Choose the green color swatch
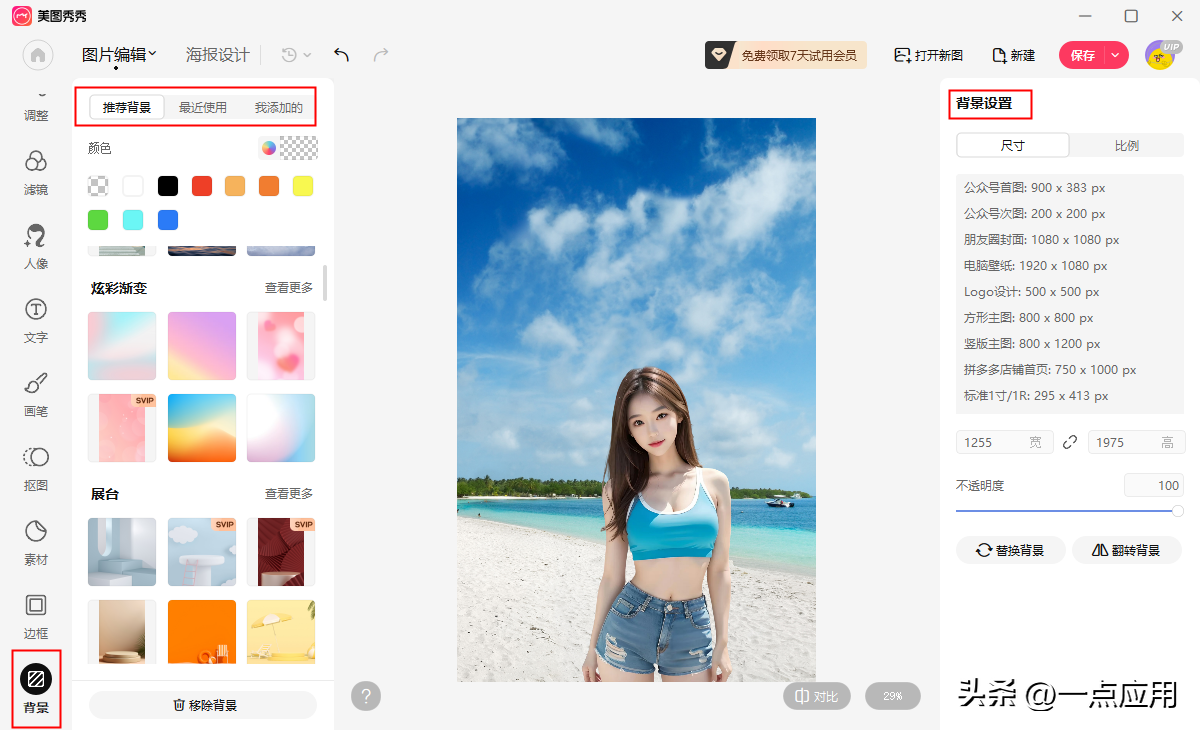This screenshot has height=730, width=1200. pyautogui.click(x=98, y=220)
